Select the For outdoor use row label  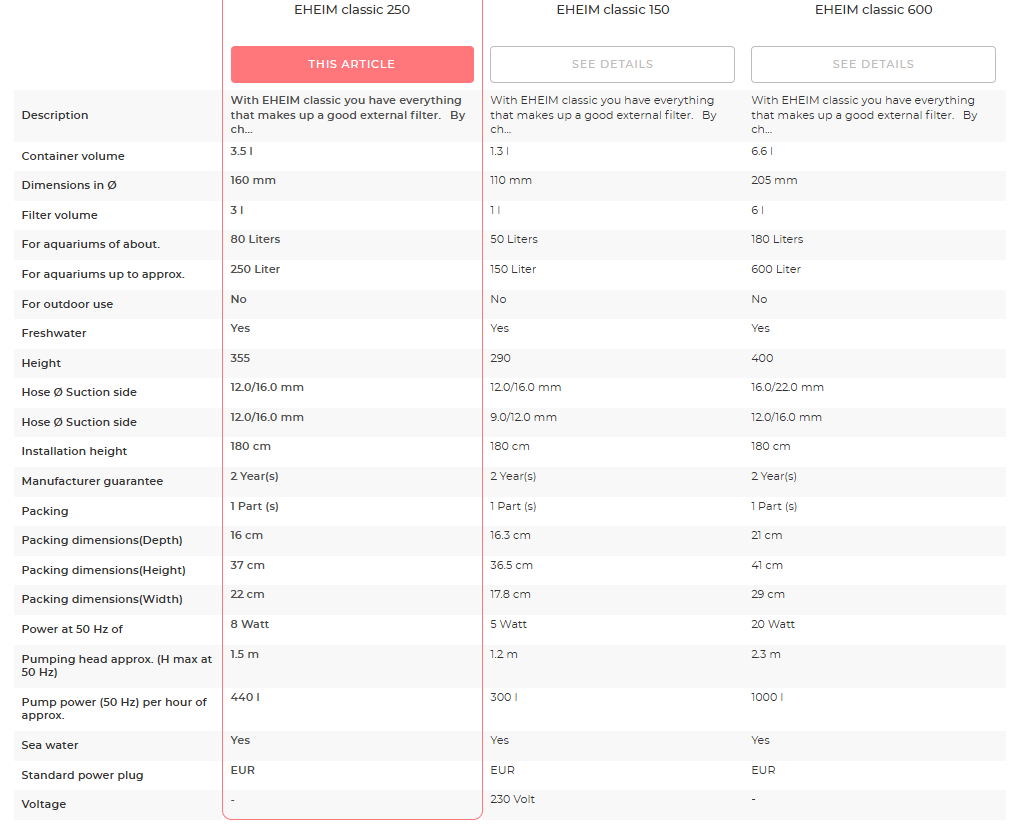pos(67,304)
